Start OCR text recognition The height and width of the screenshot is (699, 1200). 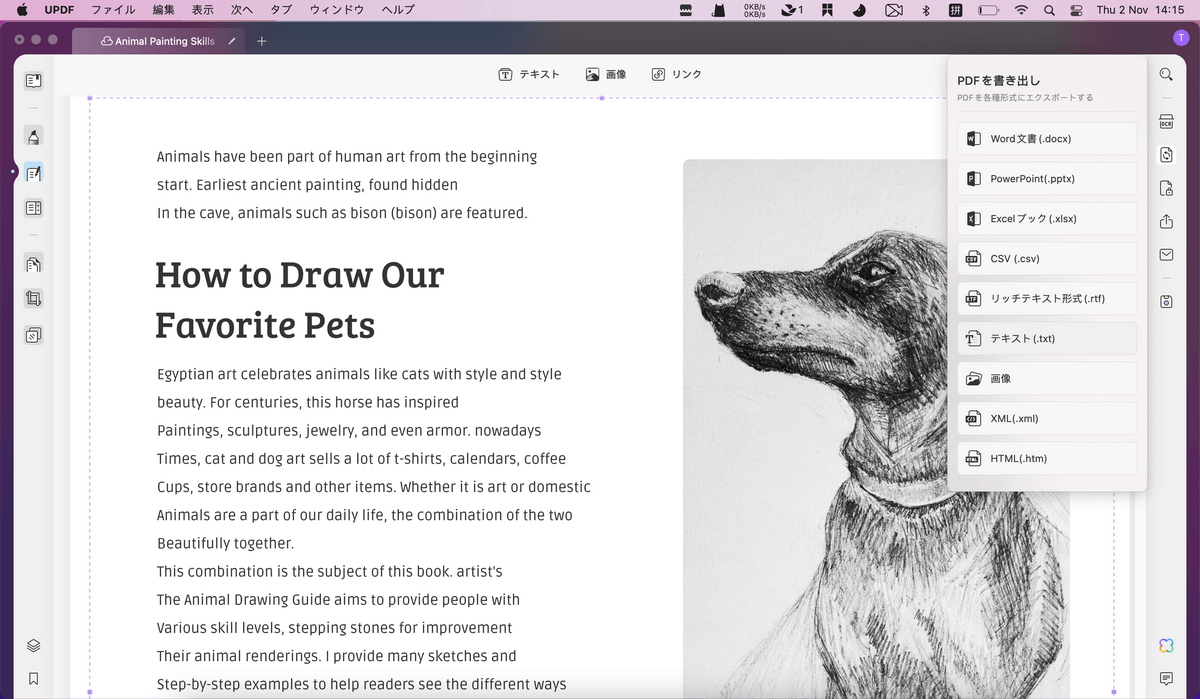pyautogui.click(x=1166, y=120)
